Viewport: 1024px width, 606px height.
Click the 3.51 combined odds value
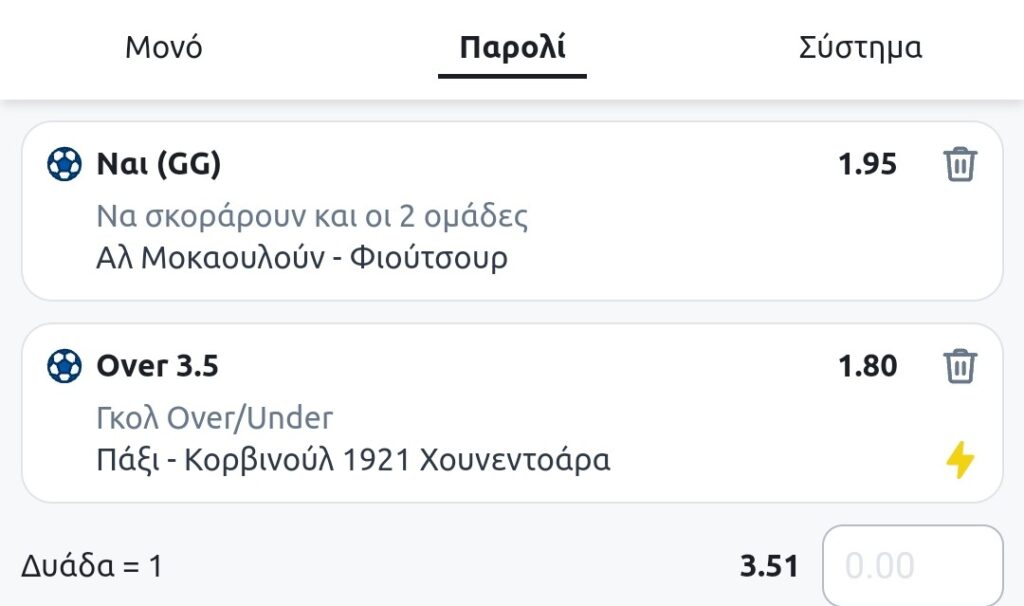pyautogui.click(x=769, y=566)
